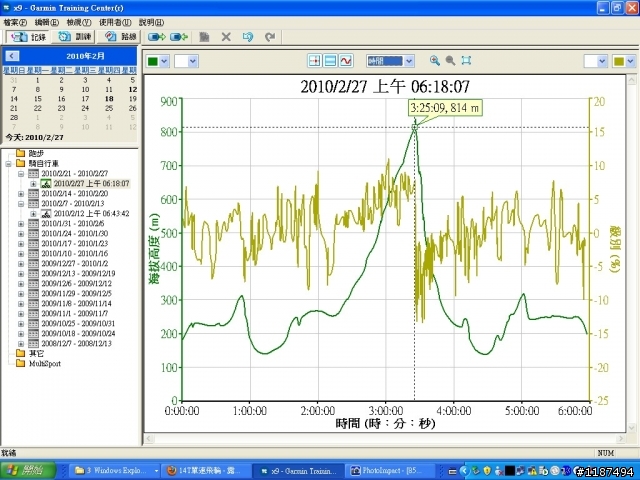Zoom out on the chart
This screenshot has height=480, width=640.
click(x=451, y=61)
